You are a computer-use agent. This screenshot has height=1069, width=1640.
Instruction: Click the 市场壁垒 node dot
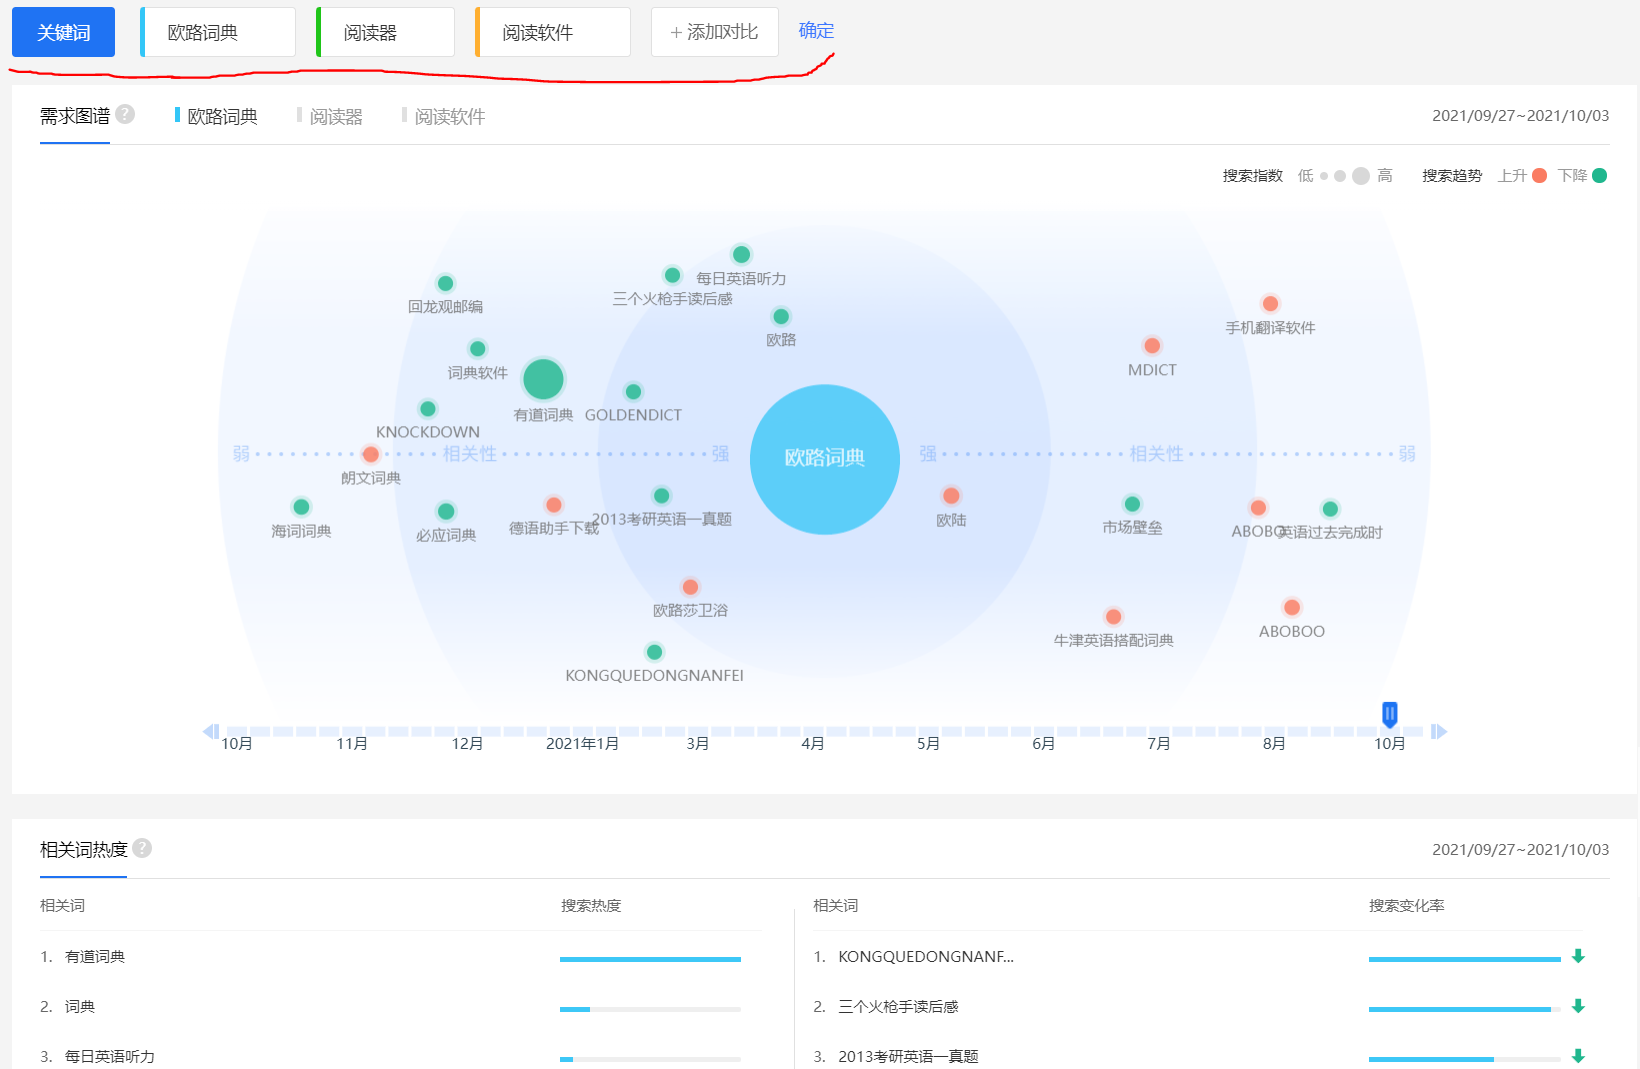1132,504
